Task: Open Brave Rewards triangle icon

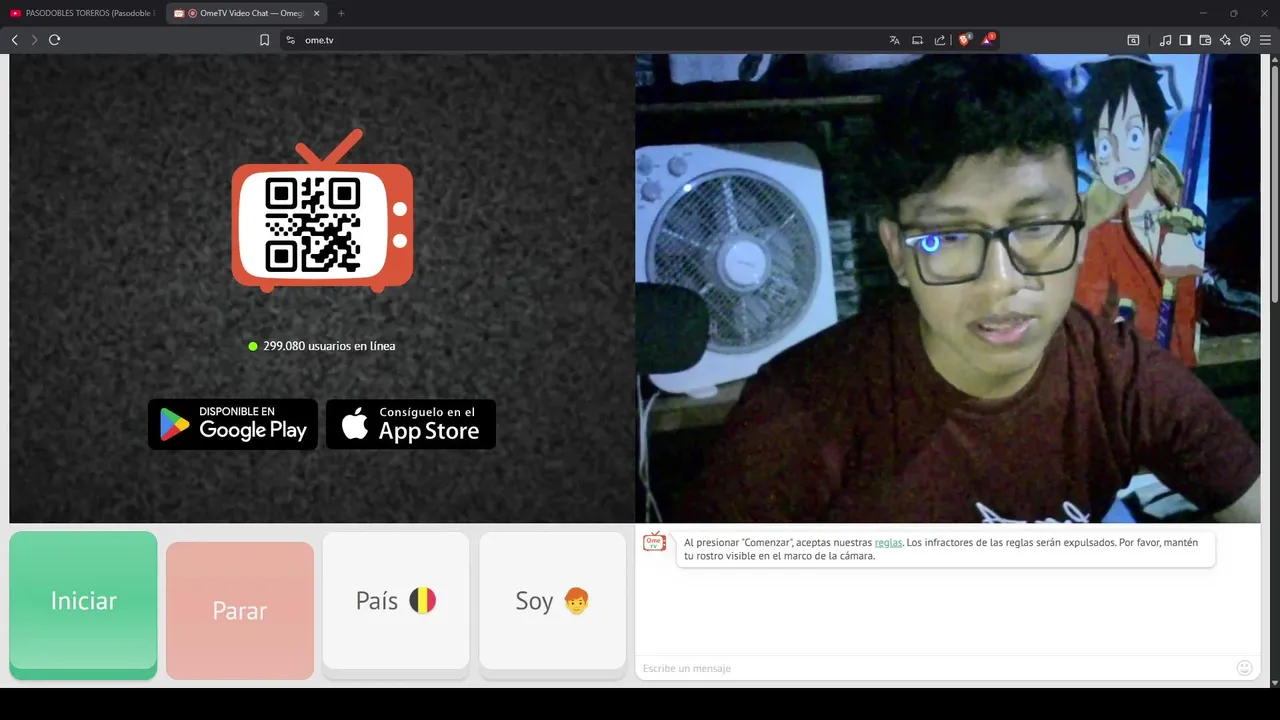Action: click(x=988, y=40)
